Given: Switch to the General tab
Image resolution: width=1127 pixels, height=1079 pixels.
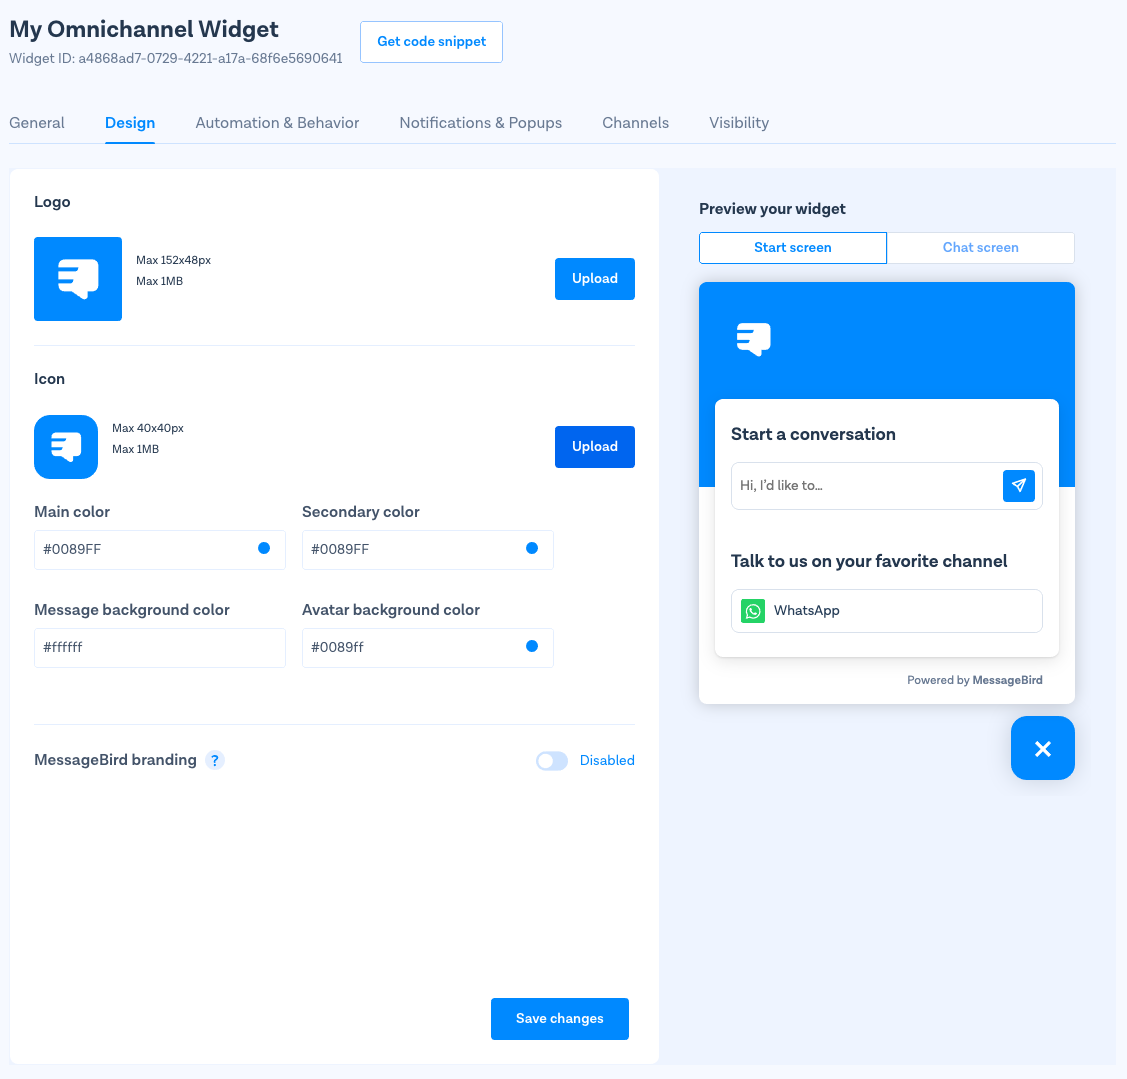Looking at the screenshot, I should tap(37, 123).
